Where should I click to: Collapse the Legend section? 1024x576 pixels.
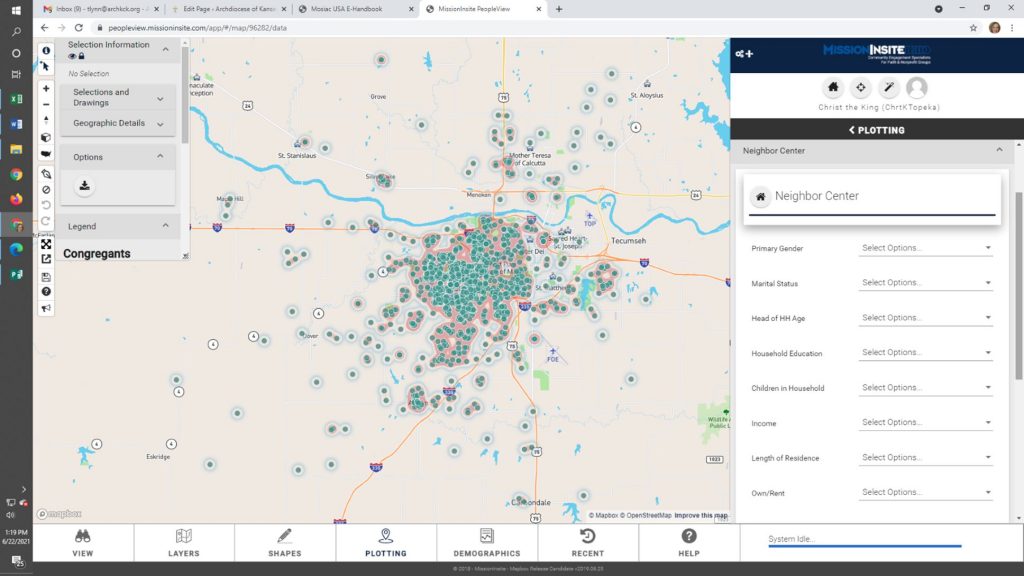[x=165, y=226]
